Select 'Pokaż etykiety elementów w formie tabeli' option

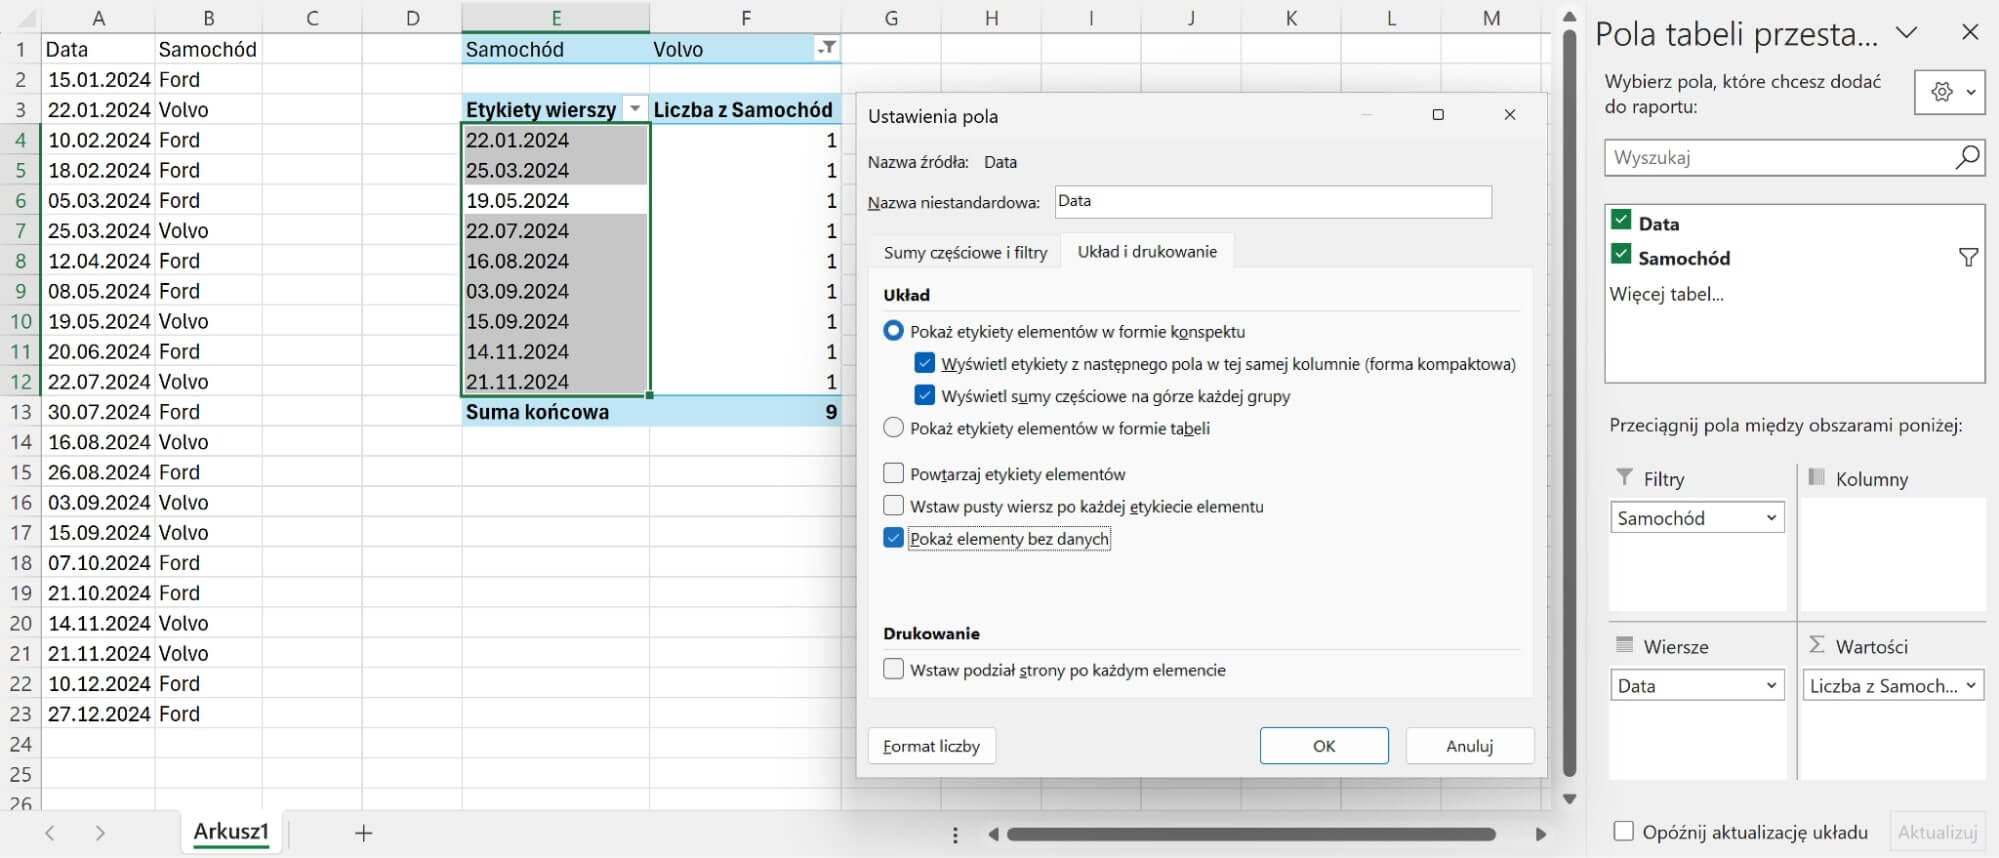tap(894, 428)
